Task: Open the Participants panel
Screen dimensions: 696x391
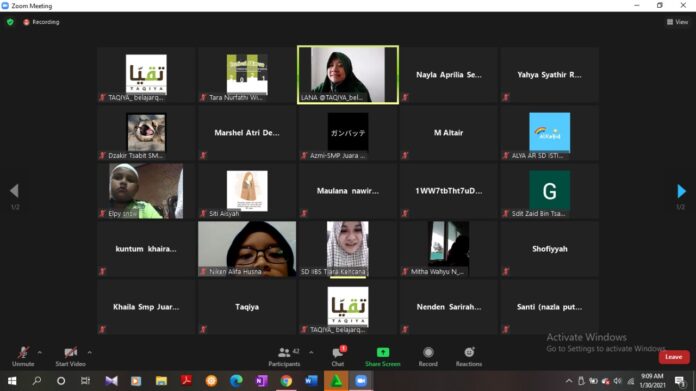Action: (284, 356)
